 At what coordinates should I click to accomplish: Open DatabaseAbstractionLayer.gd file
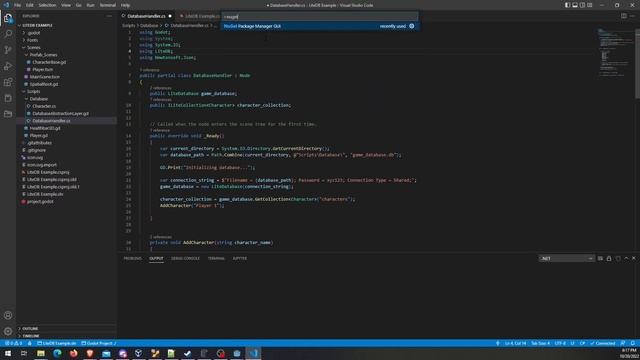coord(60,113)
